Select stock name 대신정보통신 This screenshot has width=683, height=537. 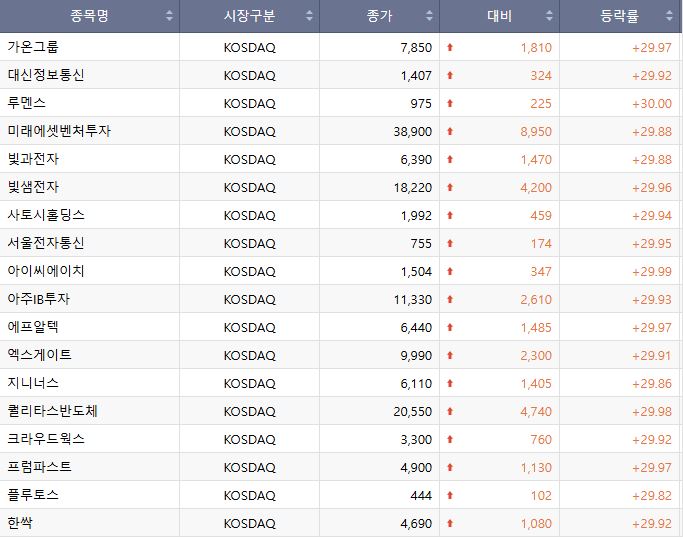tap(46, 75)
